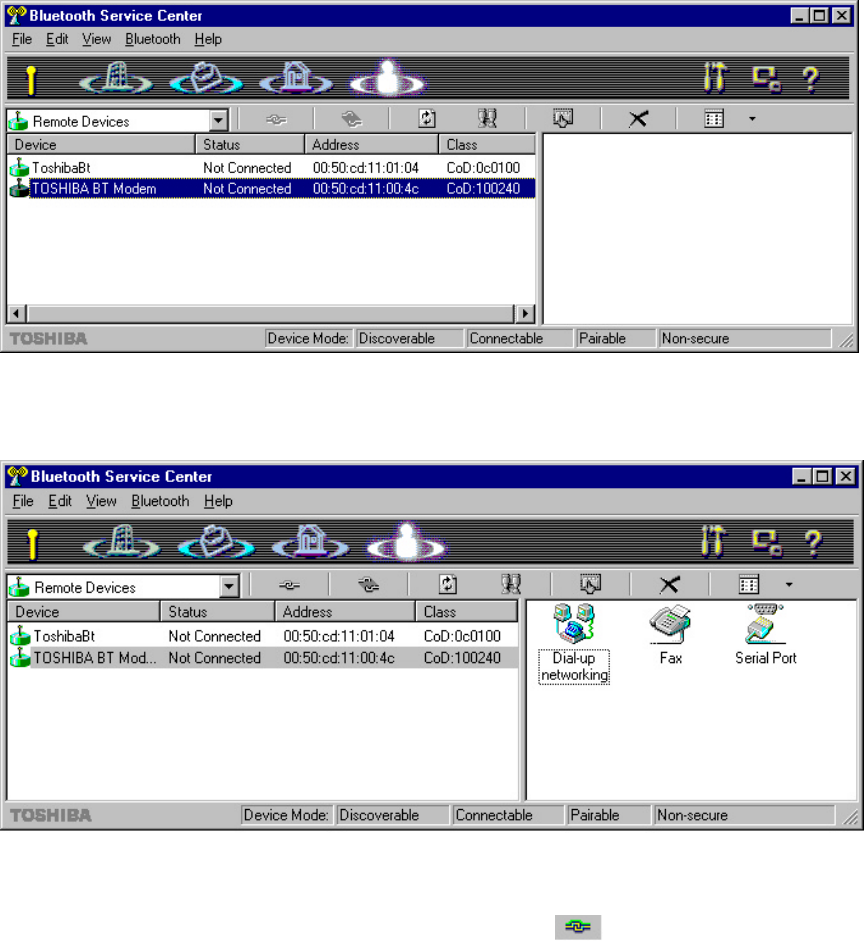The width and height of the screenshot is (864, 941).
Task: Open view options arrow in lower window toolbar
Action: coord(789,585)
